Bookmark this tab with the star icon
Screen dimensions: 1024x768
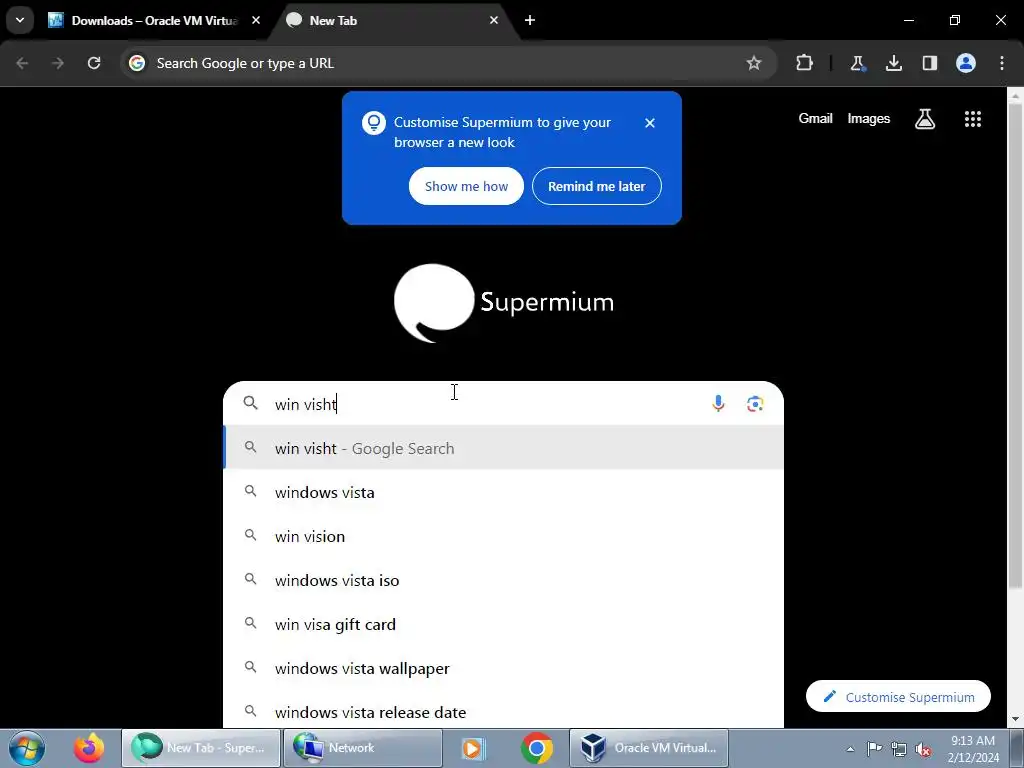[754, 63]
